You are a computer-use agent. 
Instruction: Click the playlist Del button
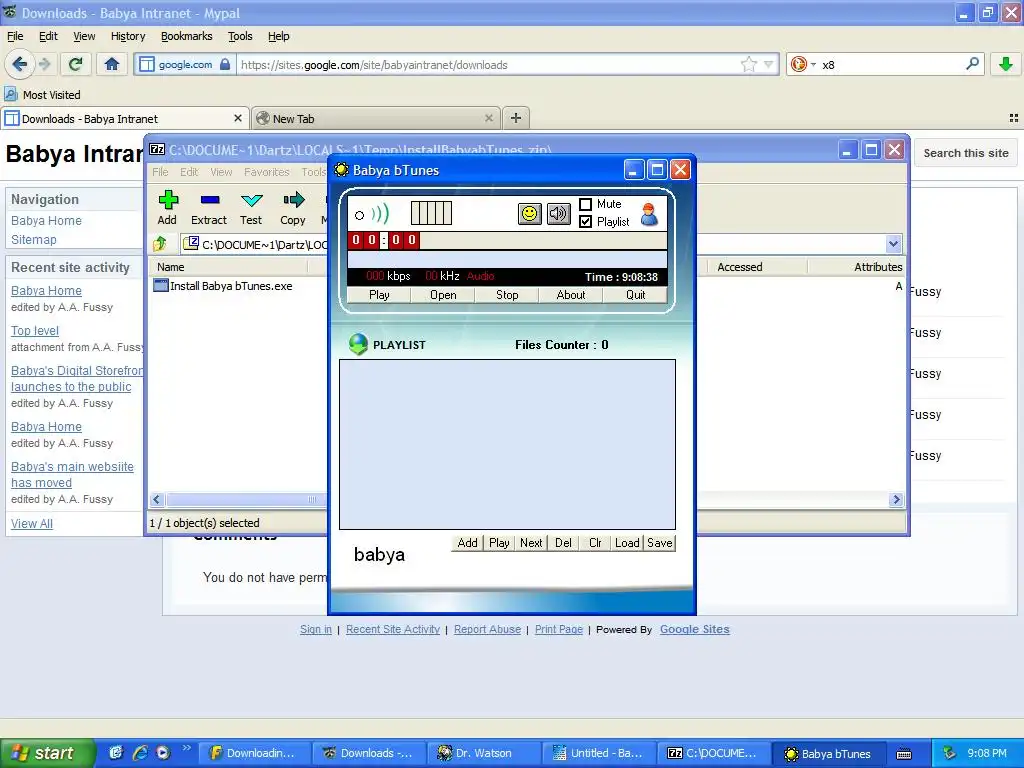tap(563, 543)
